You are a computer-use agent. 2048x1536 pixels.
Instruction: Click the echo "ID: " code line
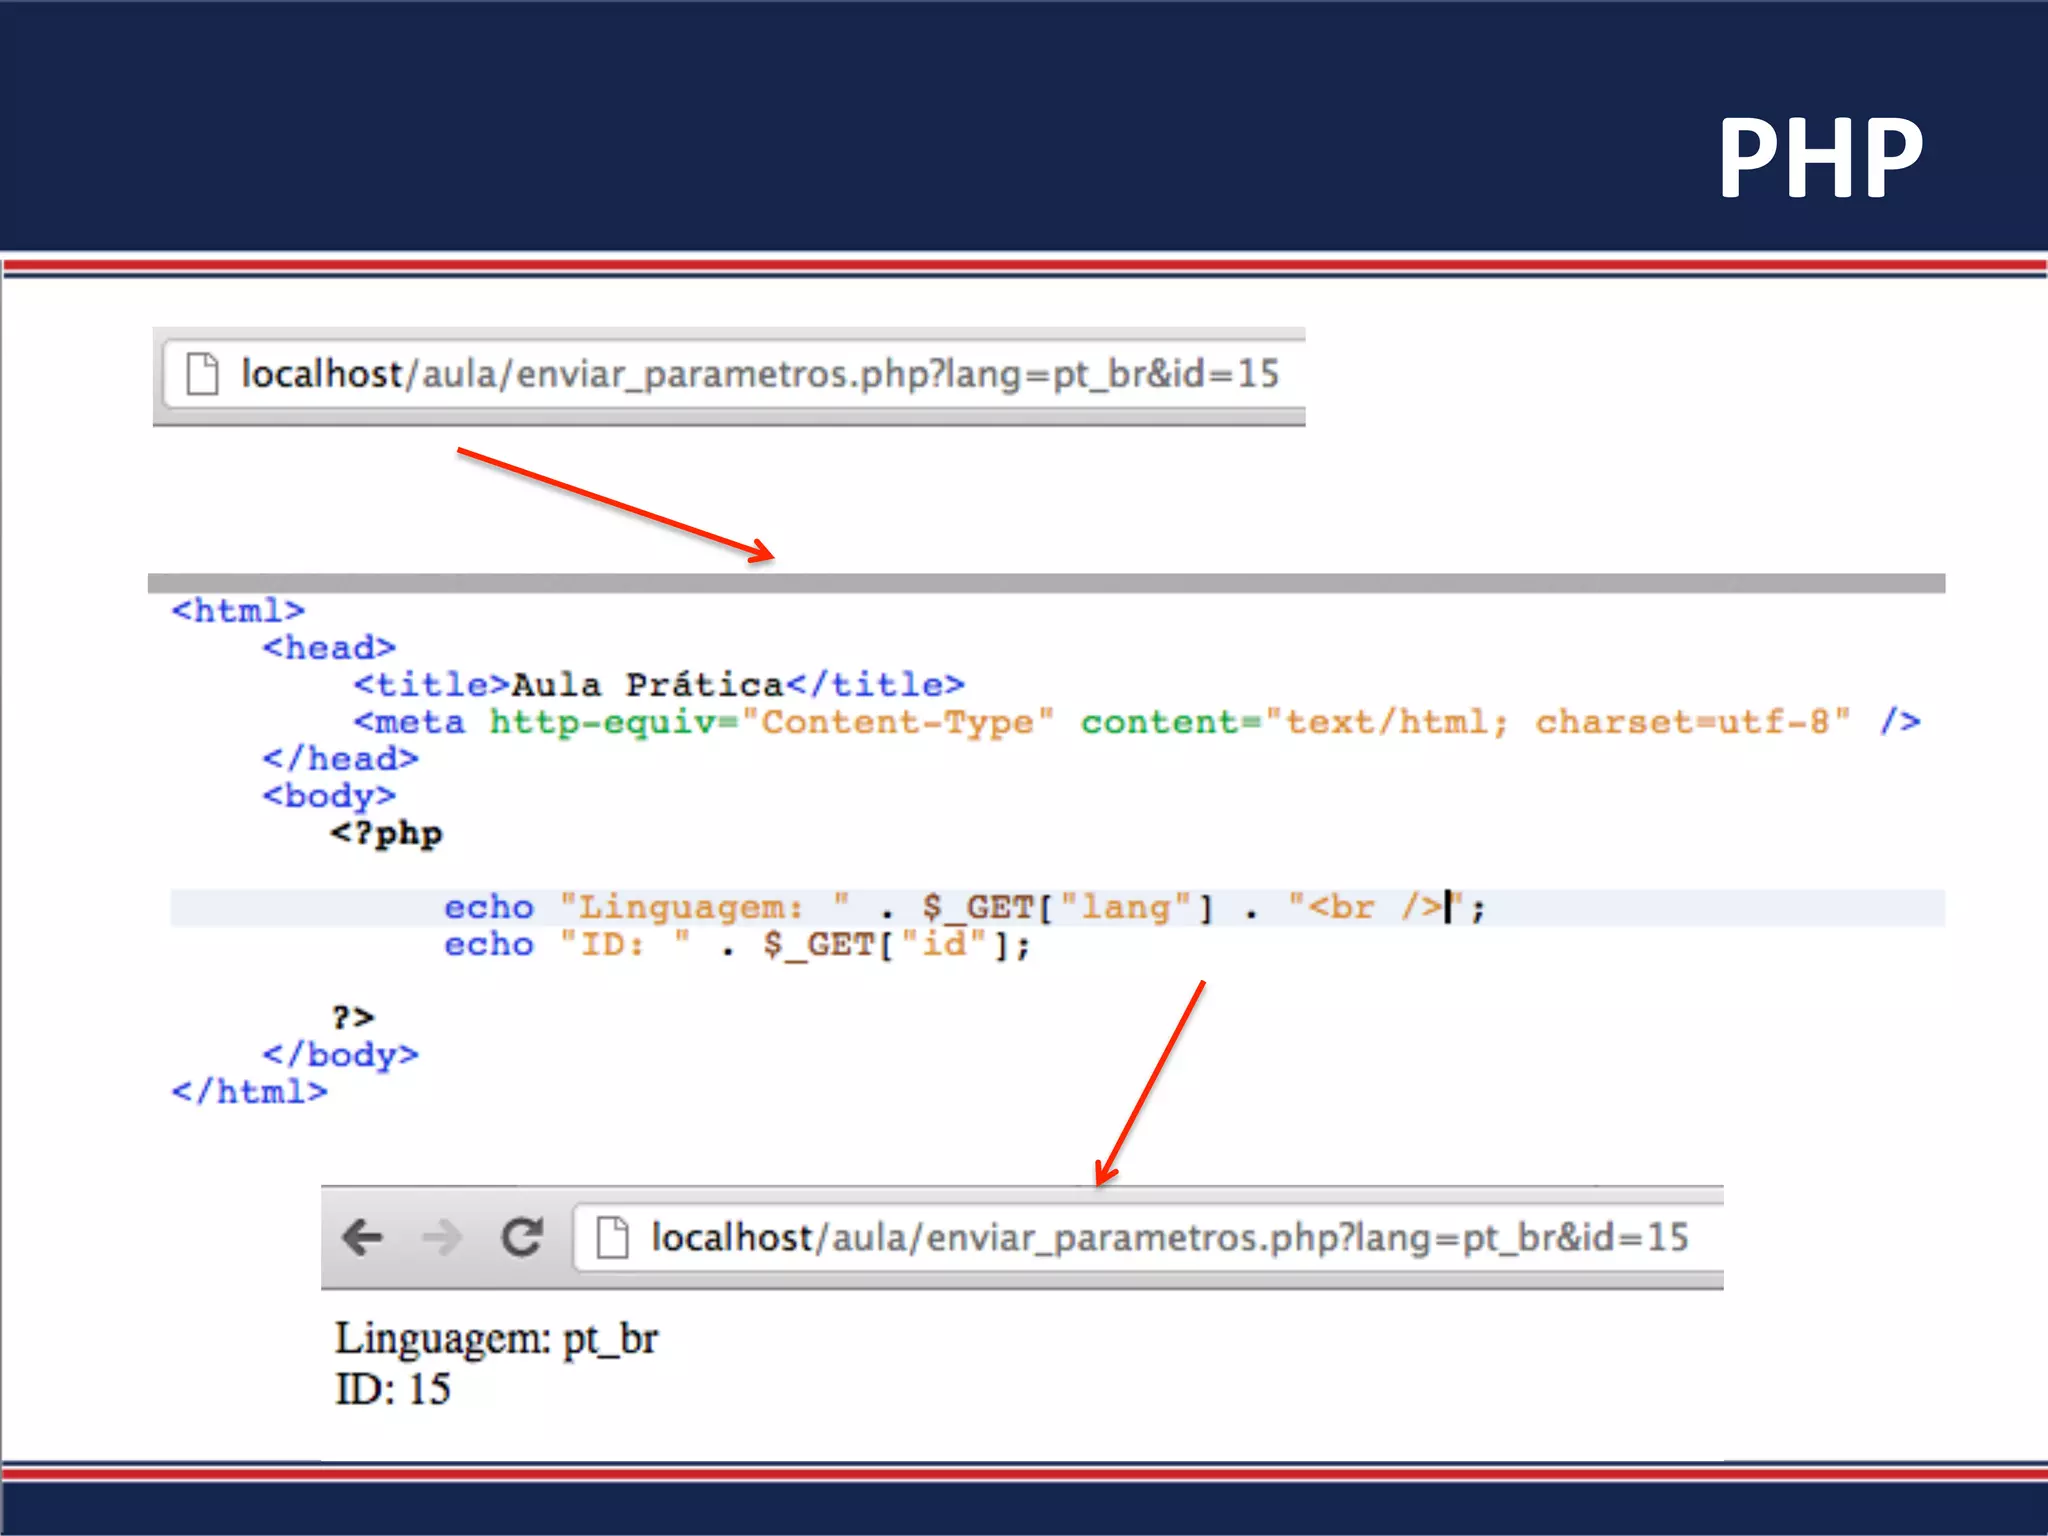737,944
